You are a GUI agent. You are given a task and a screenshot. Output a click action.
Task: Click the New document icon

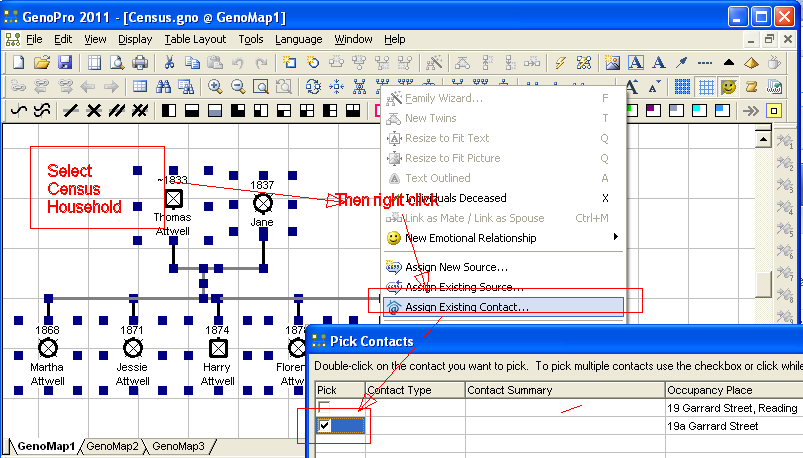coord(18,63)
